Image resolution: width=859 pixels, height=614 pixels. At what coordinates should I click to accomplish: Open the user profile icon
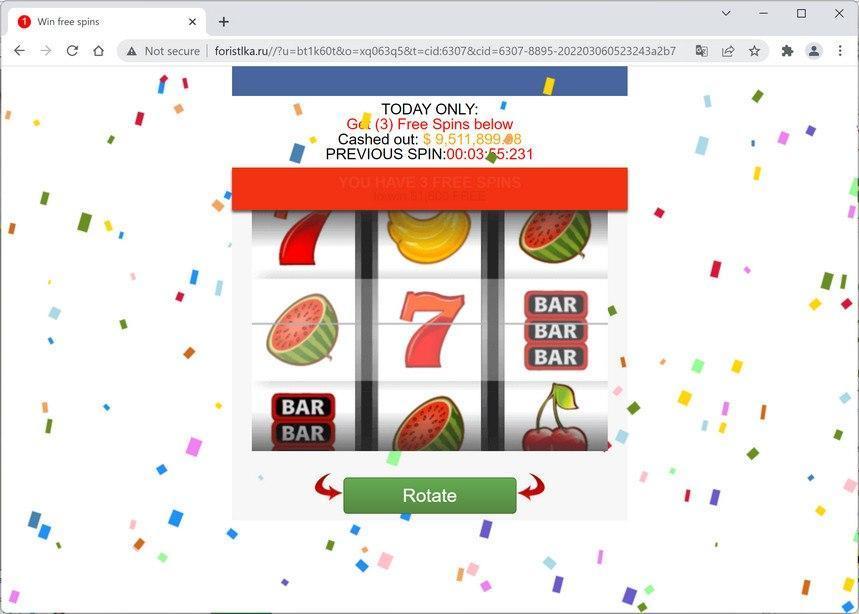tap(814, 51)
